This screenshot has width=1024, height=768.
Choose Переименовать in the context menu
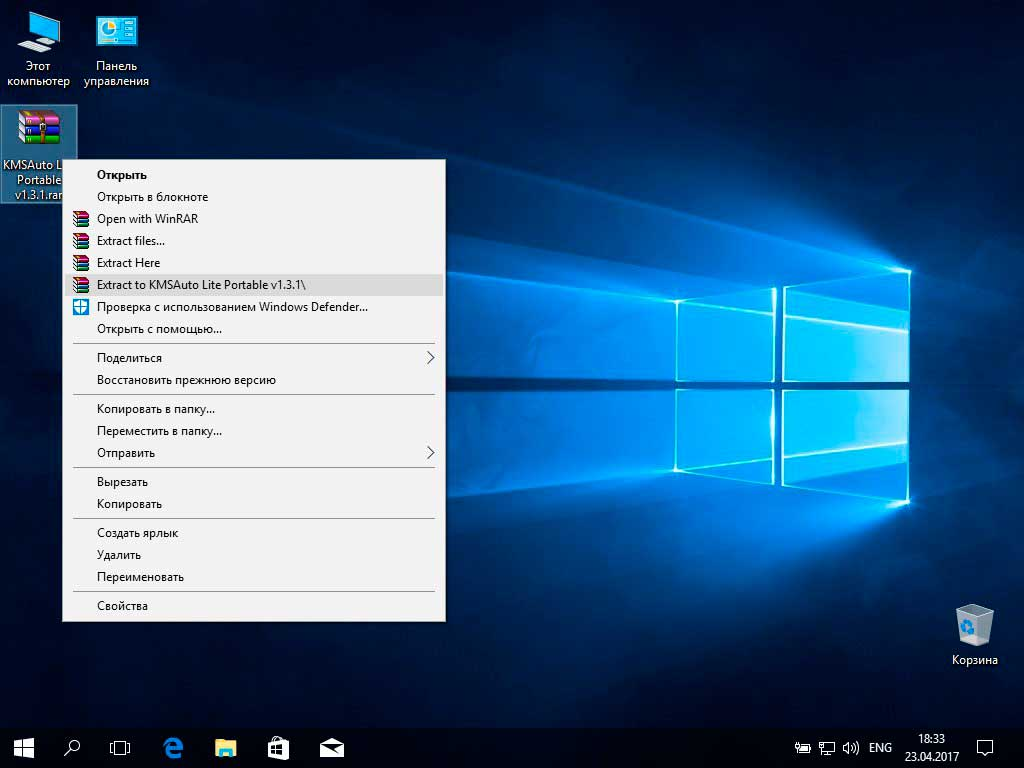254,577
